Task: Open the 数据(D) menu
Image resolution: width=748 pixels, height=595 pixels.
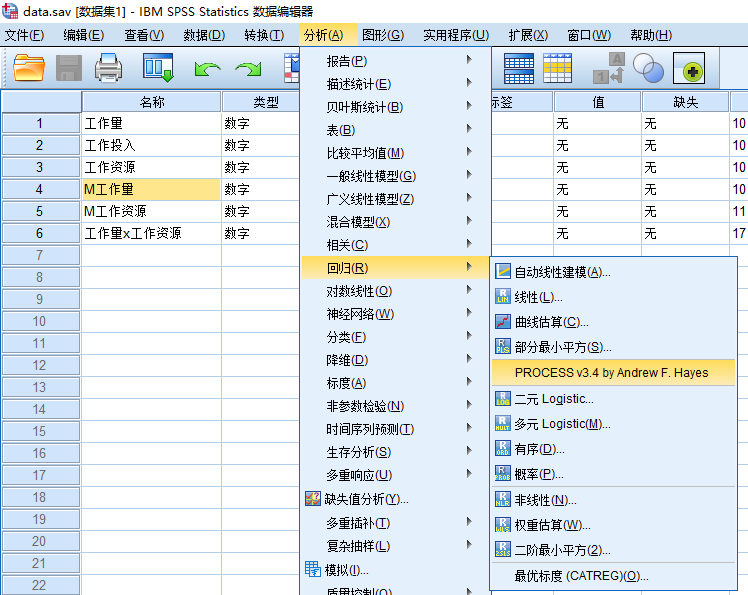Action: click(x=204, y=35)
